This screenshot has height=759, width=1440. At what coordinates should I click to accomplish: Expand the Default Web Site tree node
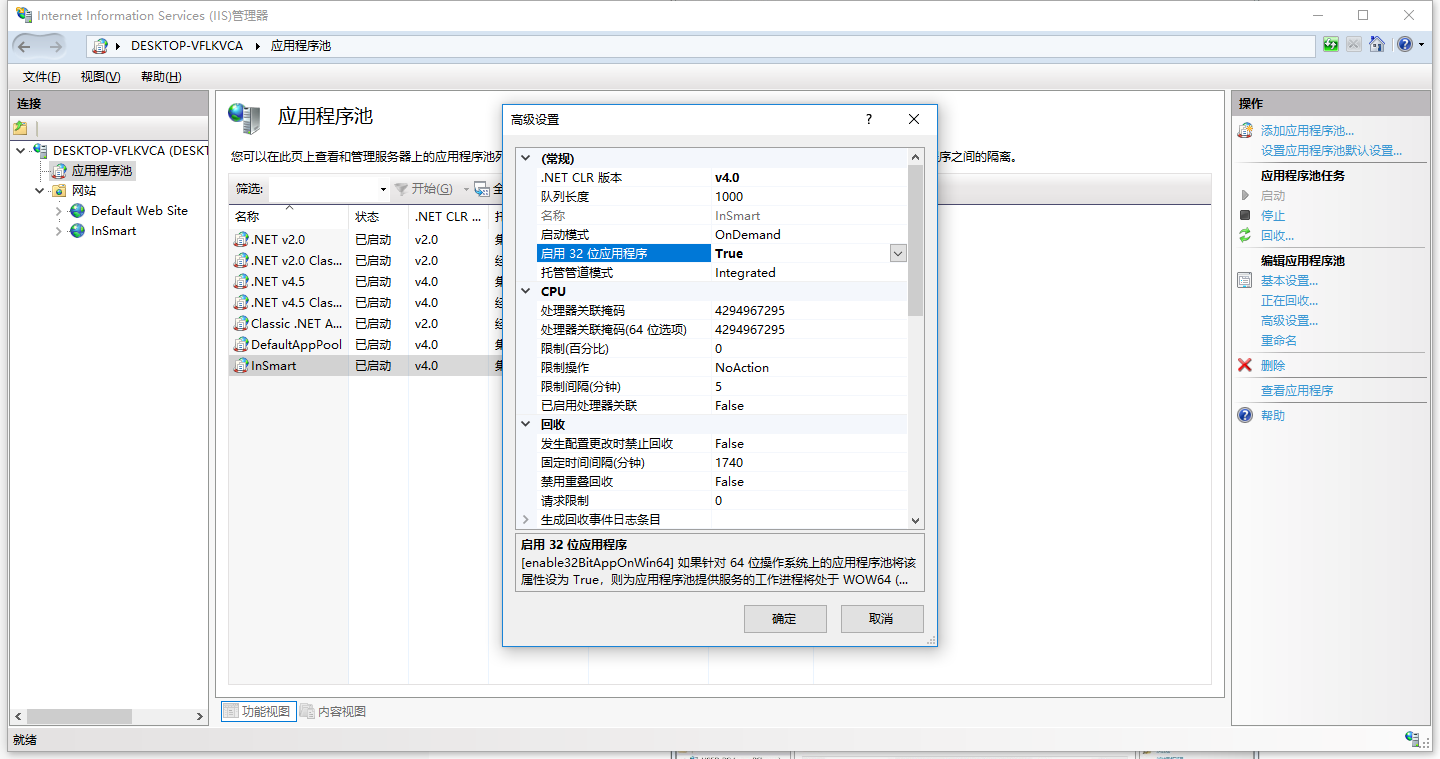[x=59, y=211]
